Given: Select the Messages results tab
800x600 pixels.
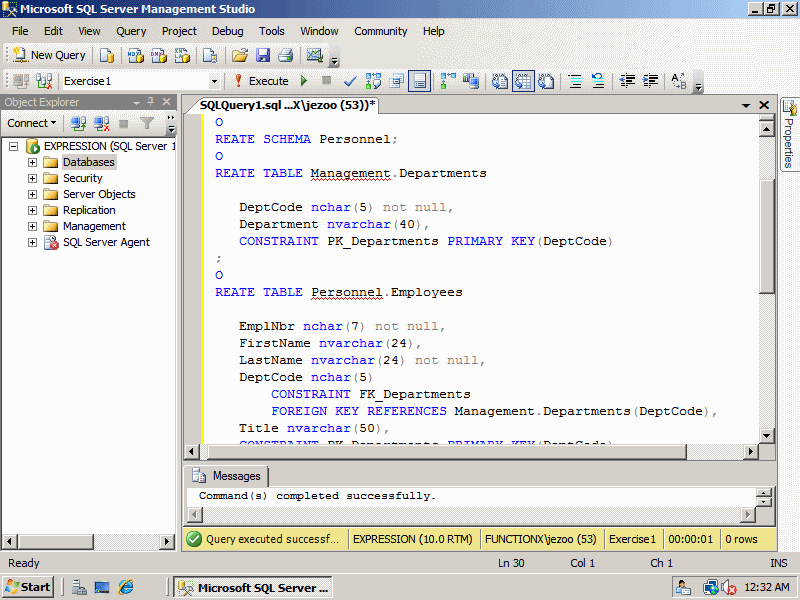Looking at the screenshot, I should click(228, 476).
